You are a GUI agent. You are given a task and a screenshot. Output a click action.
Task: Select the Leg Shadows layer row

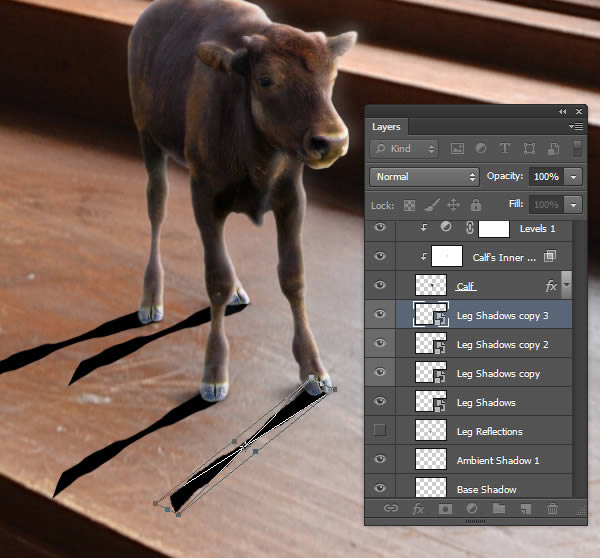[x=484, y=401]
